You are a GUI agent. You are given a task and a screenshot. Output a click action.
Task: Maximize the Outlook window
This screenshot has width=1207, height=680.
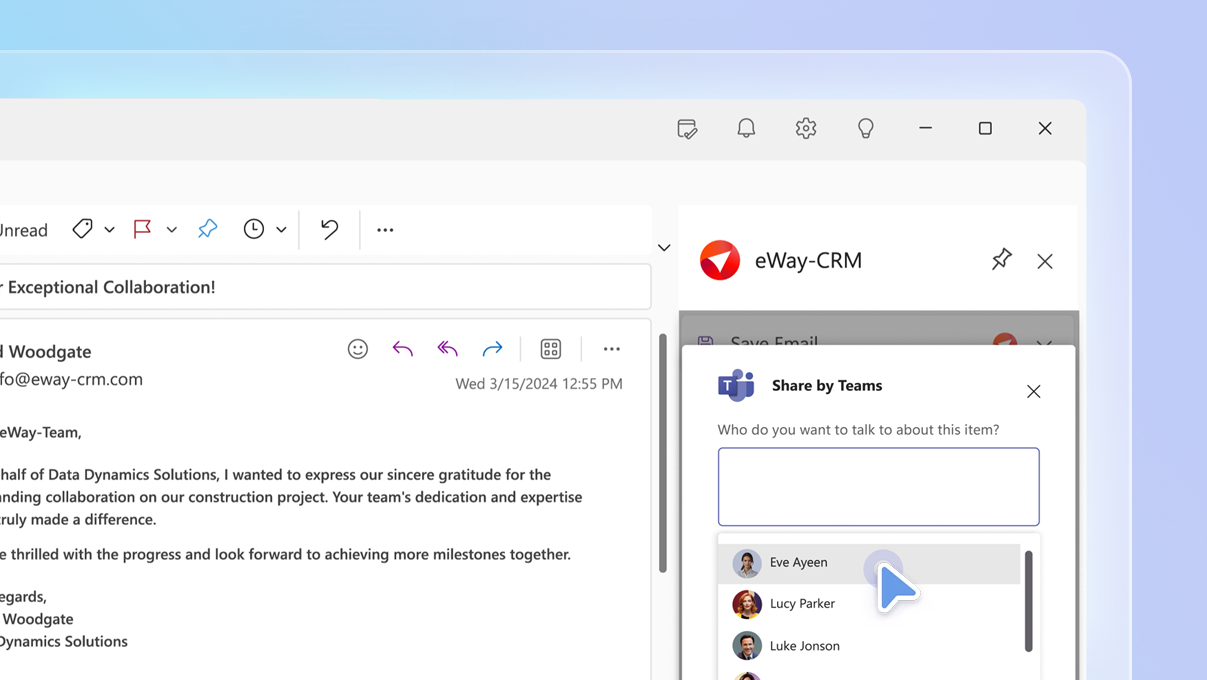(985, 128)
